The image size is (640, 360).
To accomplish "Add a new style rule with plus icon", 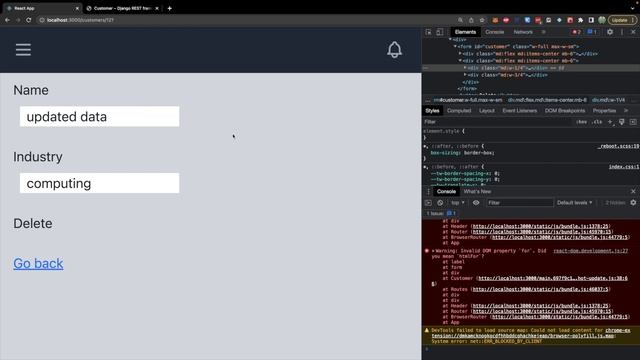I will coord(610,122).
